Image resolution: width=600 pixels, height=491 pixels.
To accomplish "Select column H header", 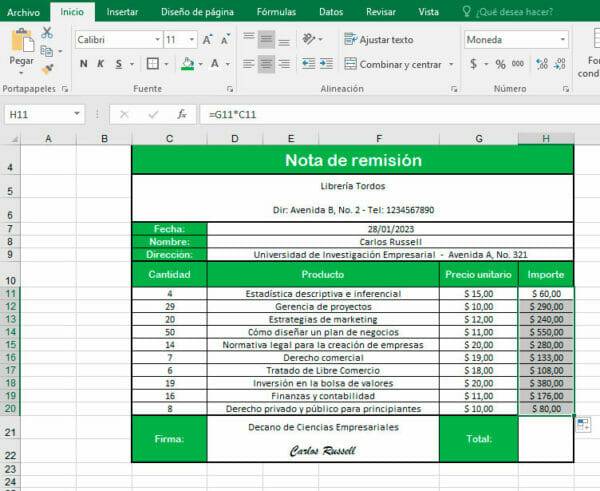I will [546, 139].
